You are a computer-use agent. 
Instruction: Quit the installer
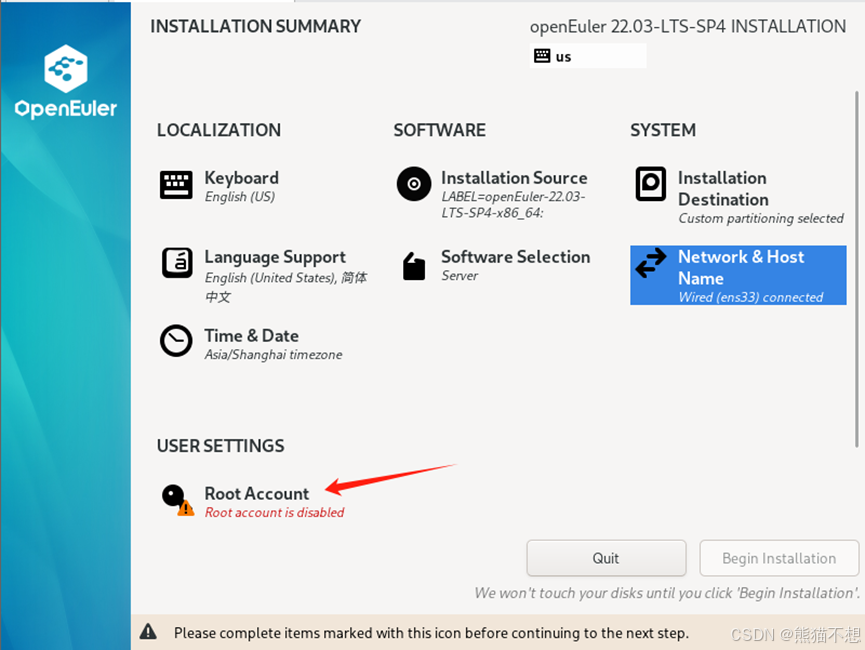[606, 558]
